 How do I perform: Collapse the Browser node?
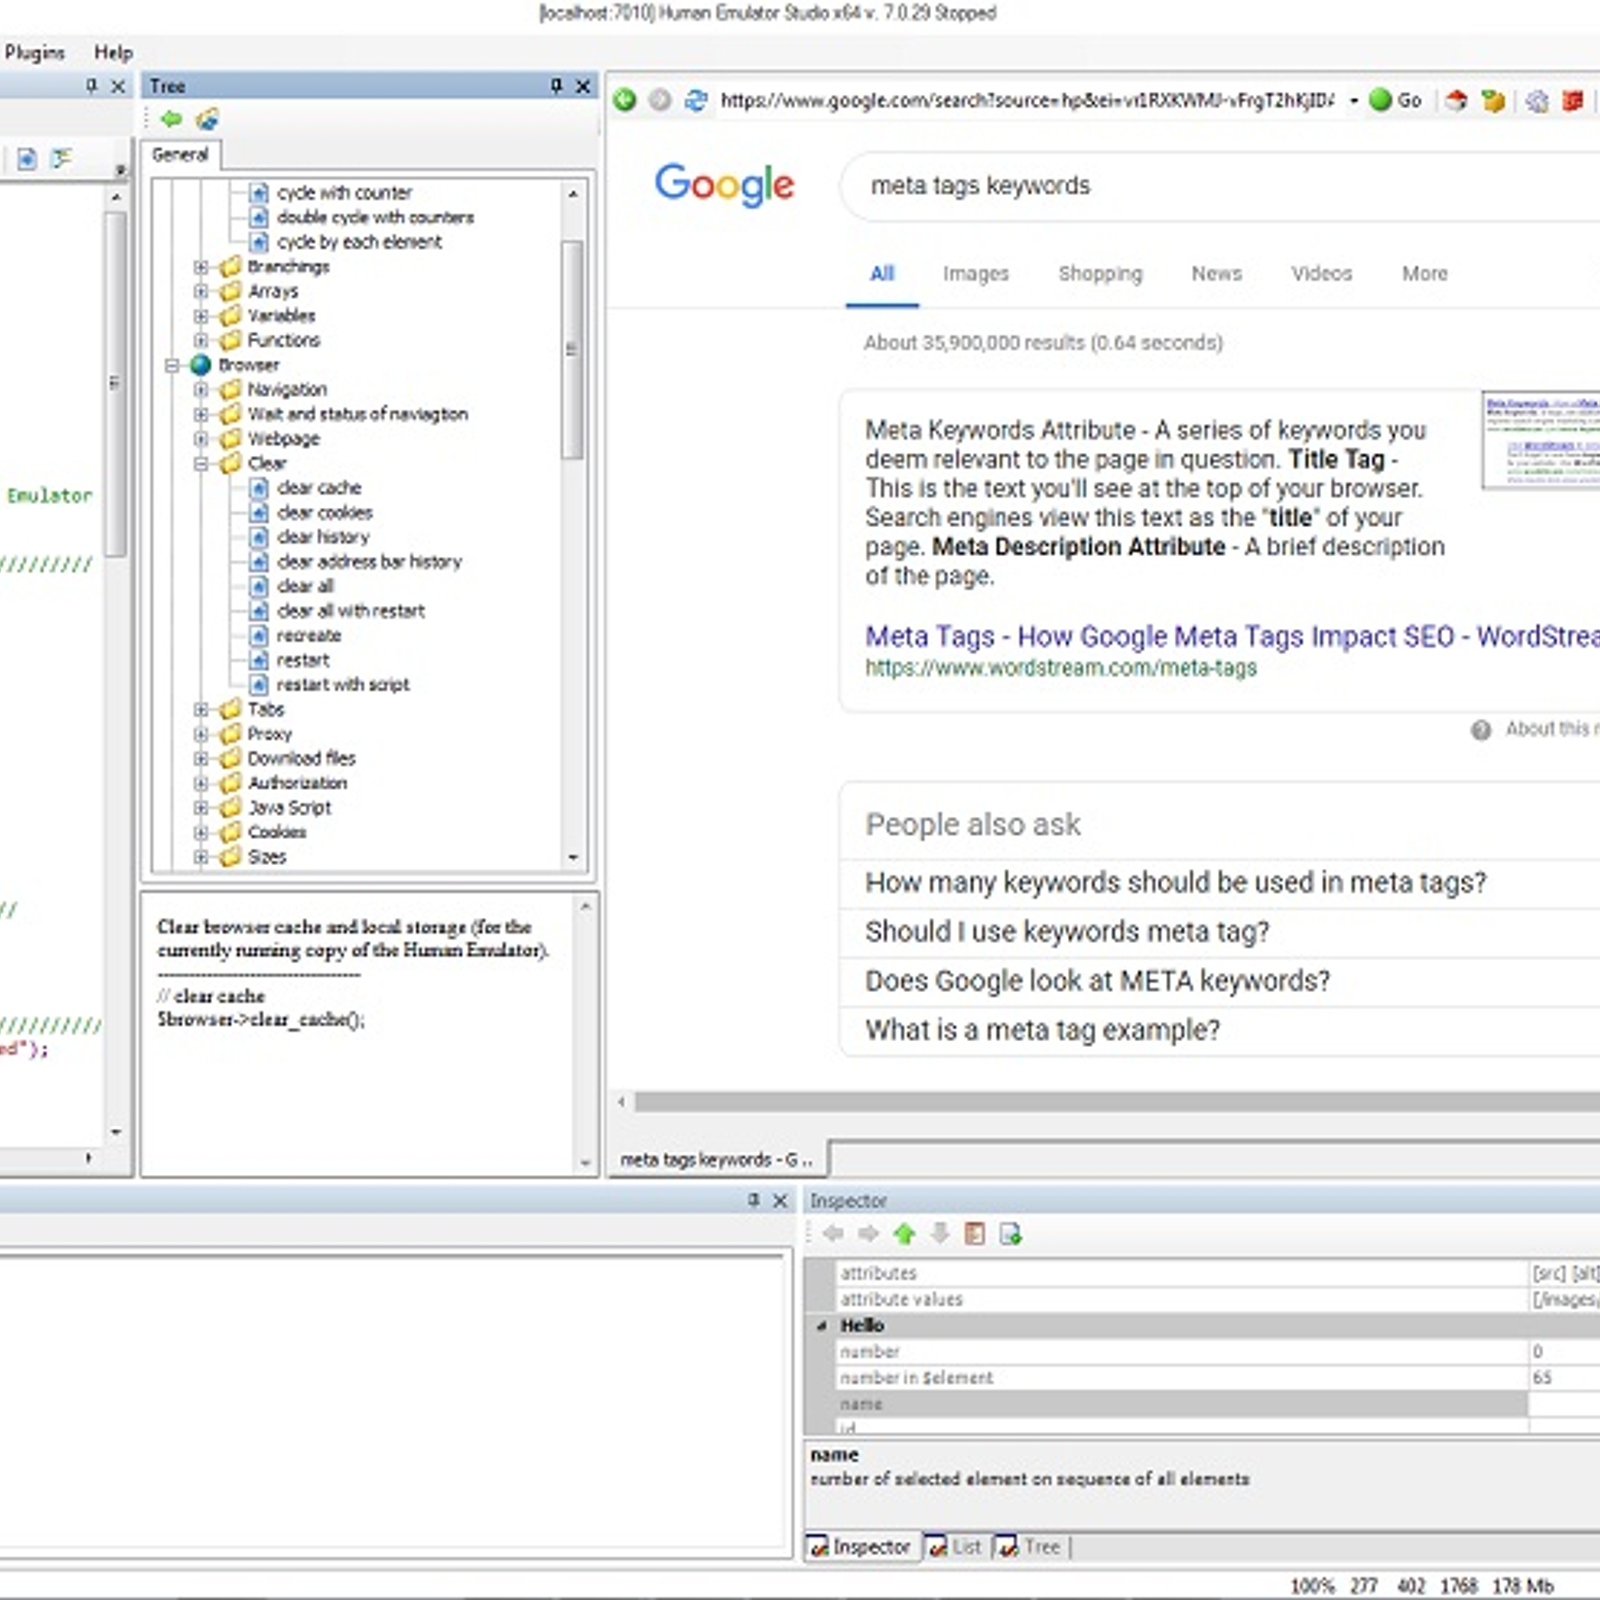(x=172, y=365)
